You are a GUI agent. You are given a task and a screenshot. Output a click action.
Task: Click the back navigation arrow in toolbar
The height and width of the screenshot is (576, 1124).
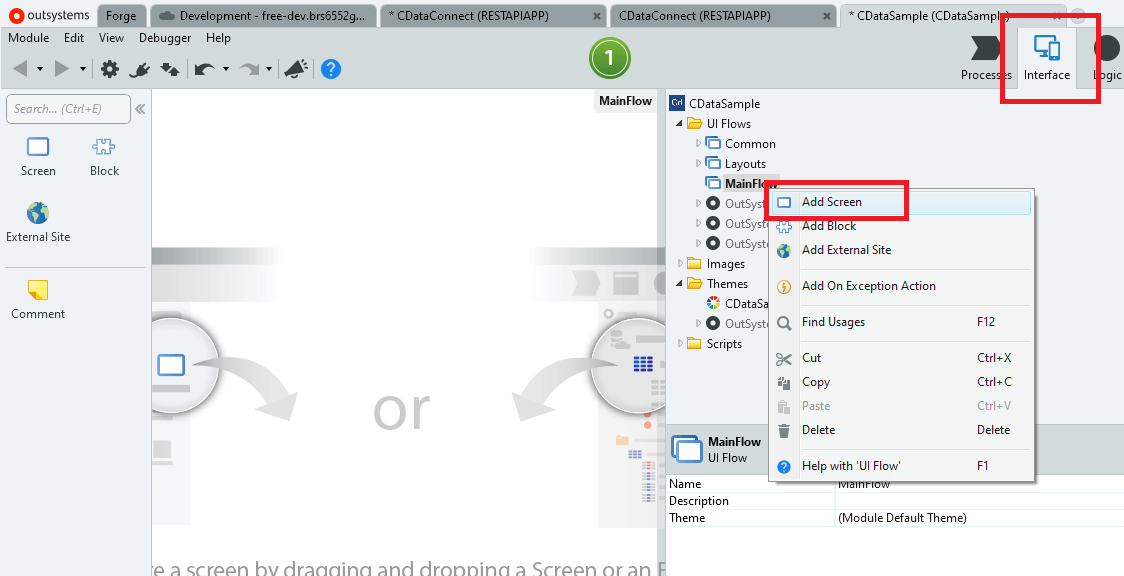pyautogui.click(x=20, y=69)
